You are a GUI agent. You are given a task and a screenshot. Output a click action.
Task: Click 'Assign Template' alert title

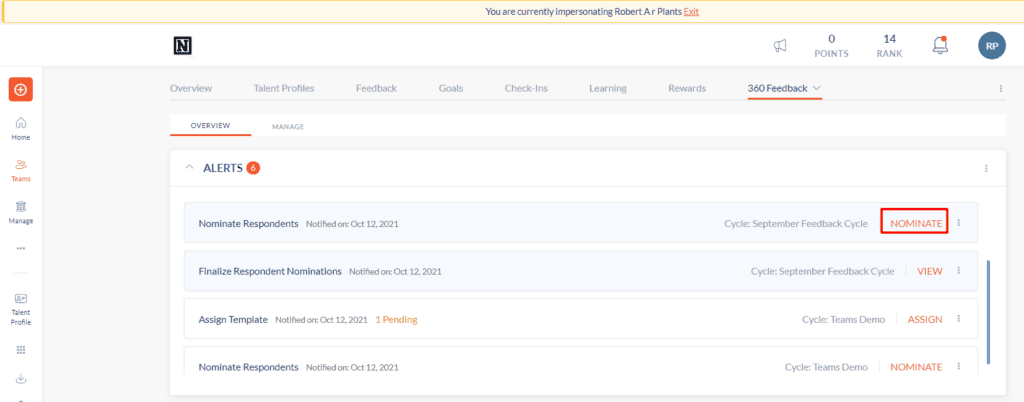click(x=233, y=319)
